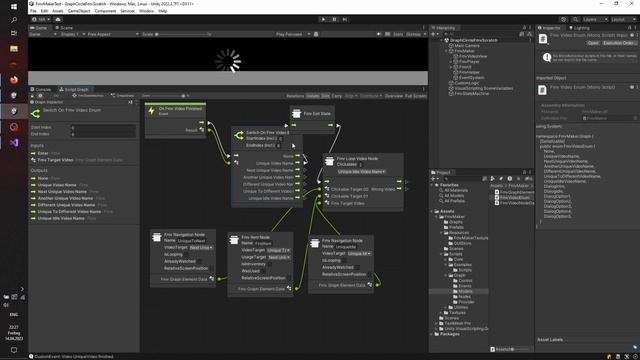Viewport: 640px width, 360px height.
Task: Switch to the Scene tab
Action: coord(64,28)
